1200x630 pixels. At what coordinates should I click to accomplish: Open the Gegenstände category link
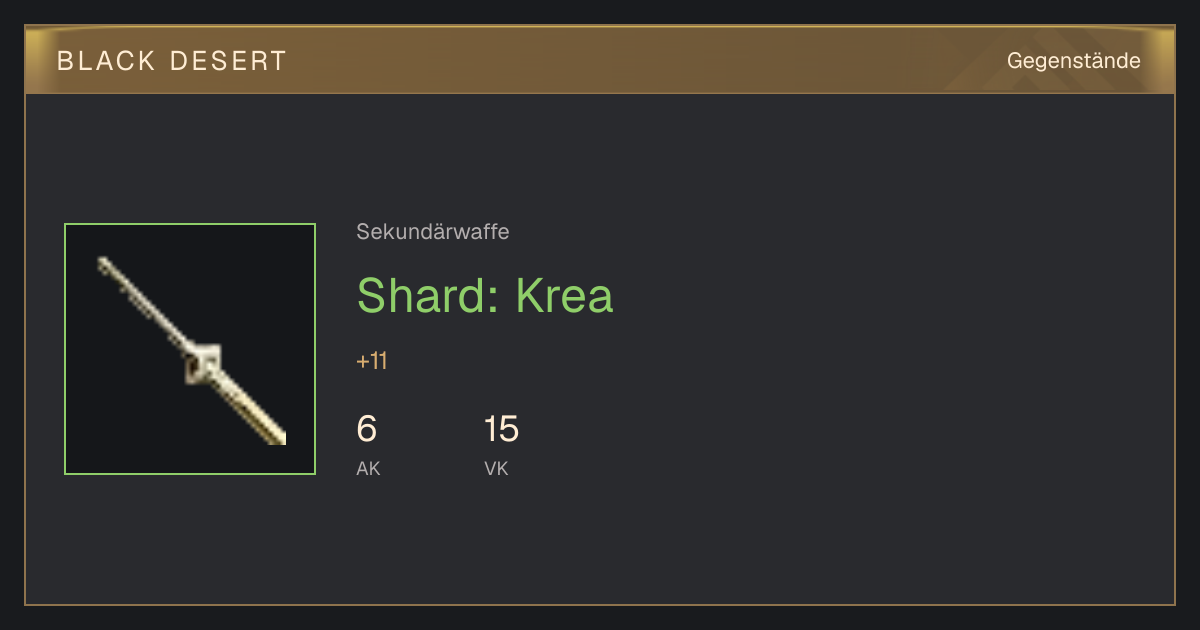pyautogui.click(x=1074, y=61)
